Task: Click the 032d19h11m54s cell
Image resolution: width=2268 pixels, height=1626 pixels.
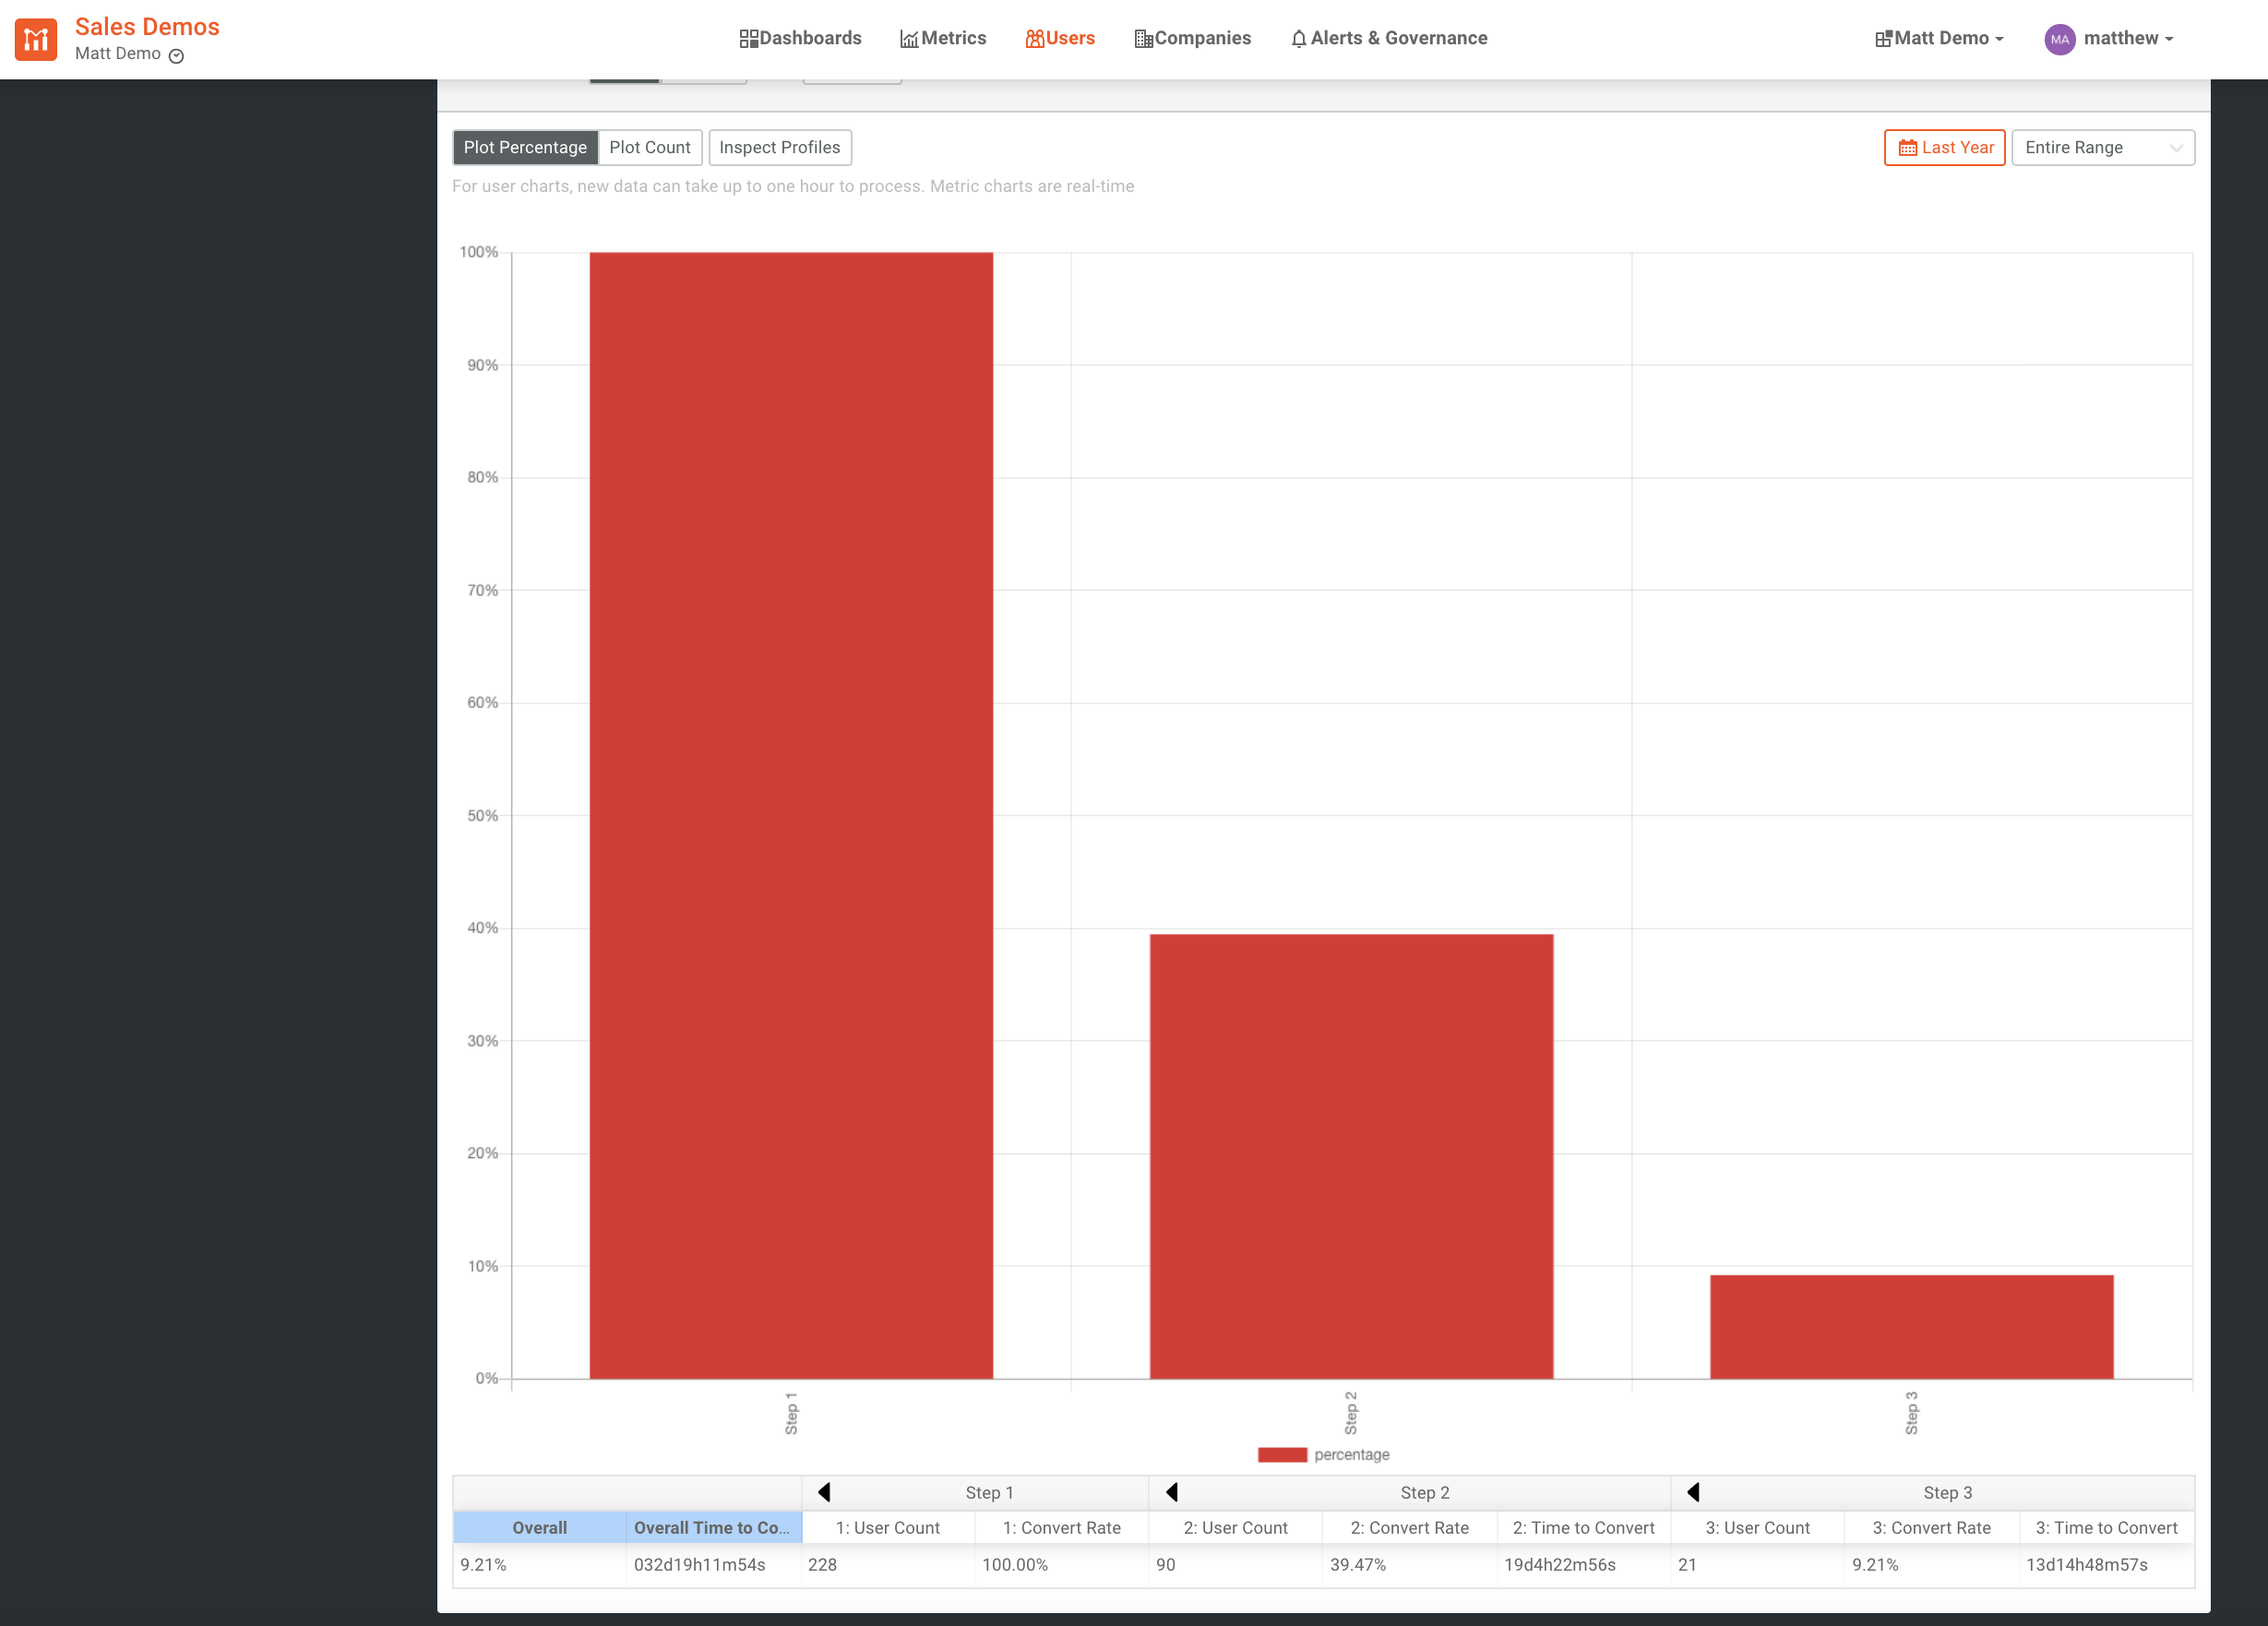Action: [x=713, y=1564]
